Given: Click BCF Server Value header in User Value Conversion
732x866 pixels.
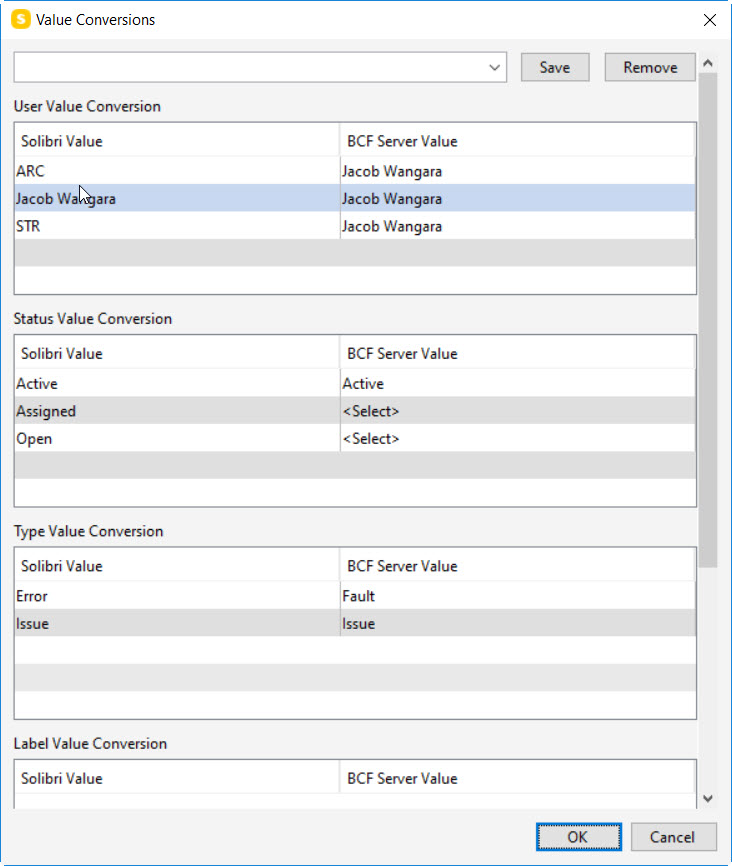Looking at the screenshot, I should click(518, 141).
